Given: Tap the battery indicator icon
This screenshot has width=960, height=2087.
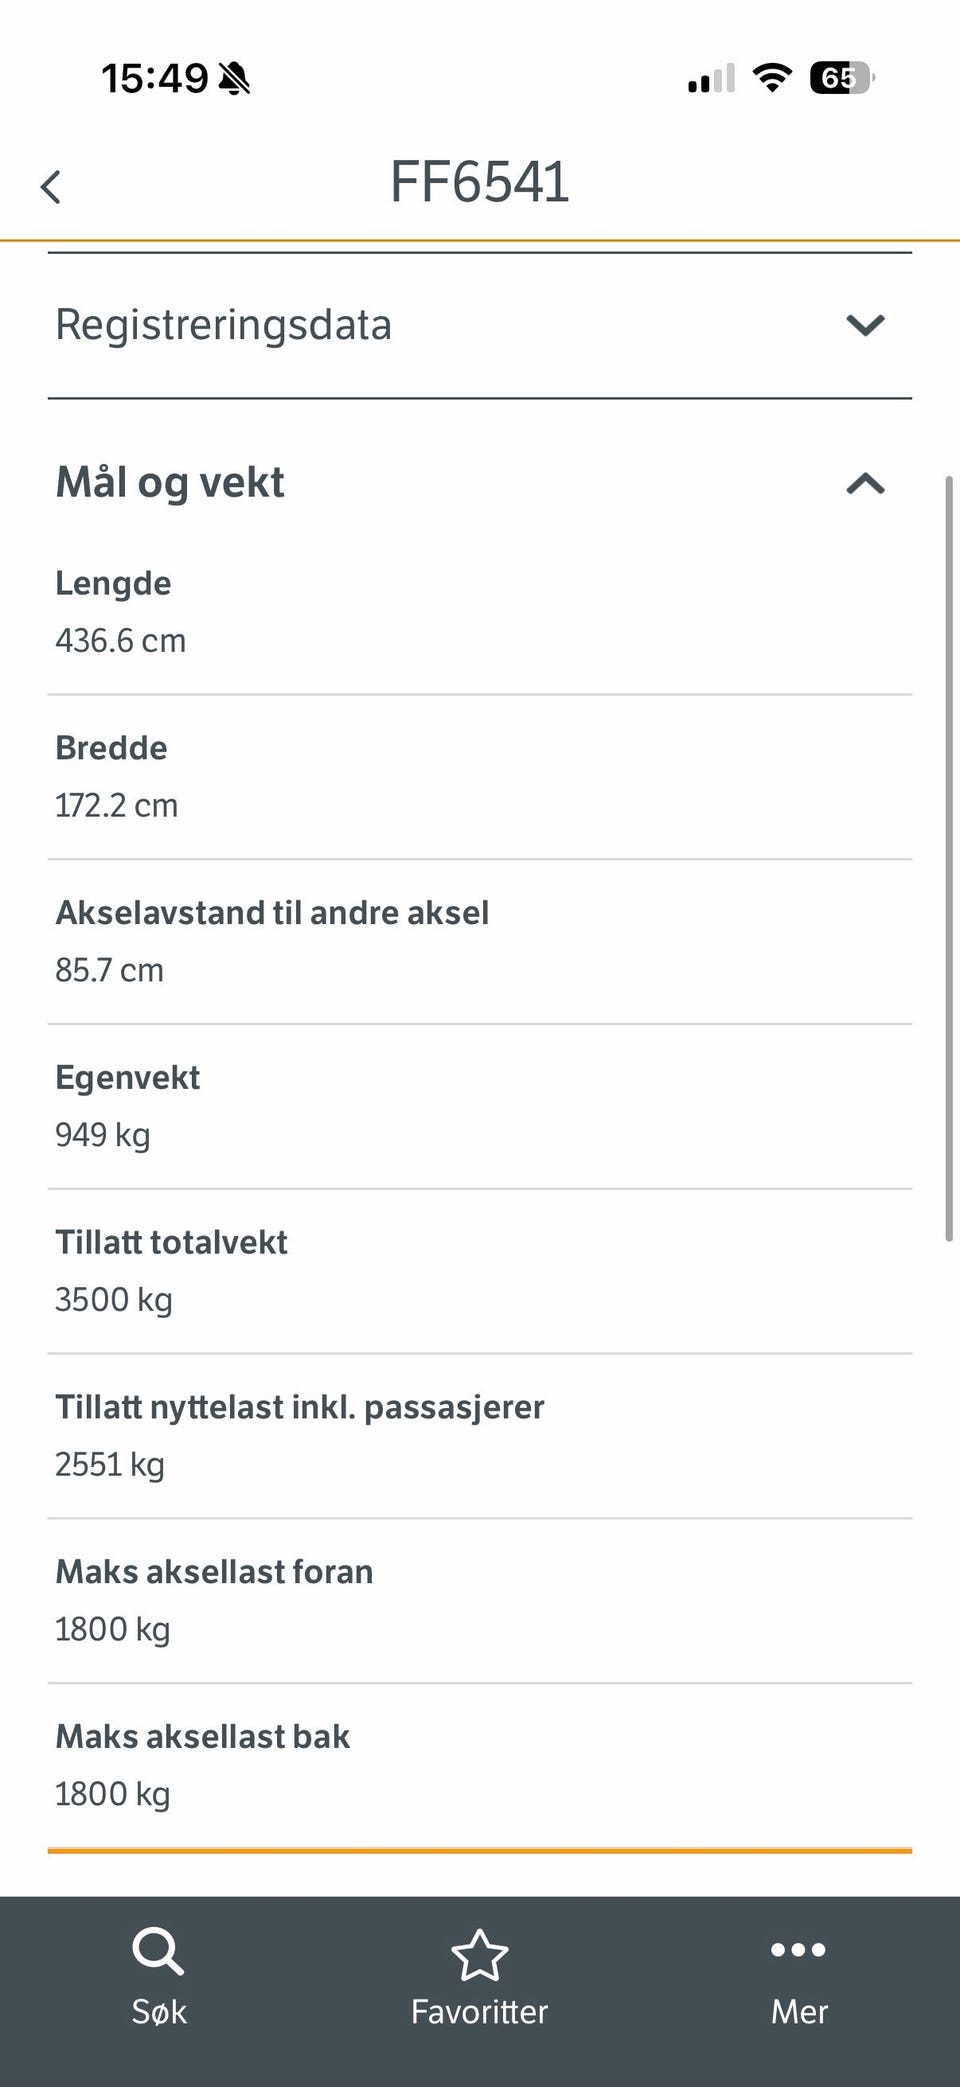Looking at the screenshot, I should [x=841, y=77].
